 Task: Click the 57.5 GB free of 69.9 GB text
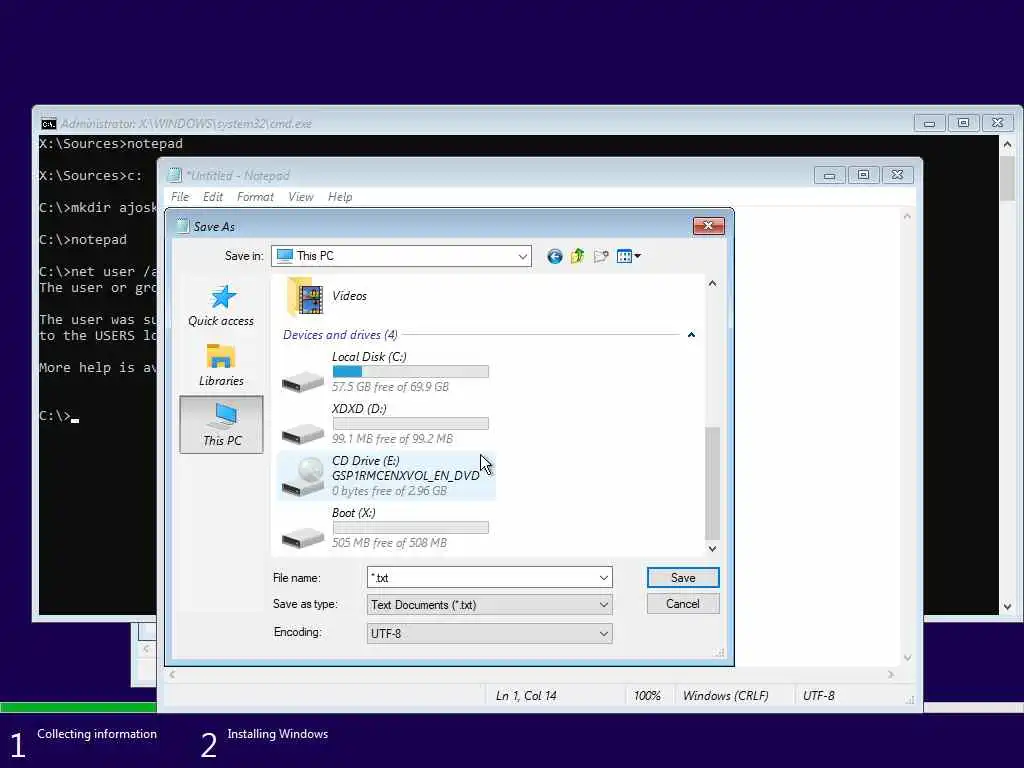pos(390,387)
